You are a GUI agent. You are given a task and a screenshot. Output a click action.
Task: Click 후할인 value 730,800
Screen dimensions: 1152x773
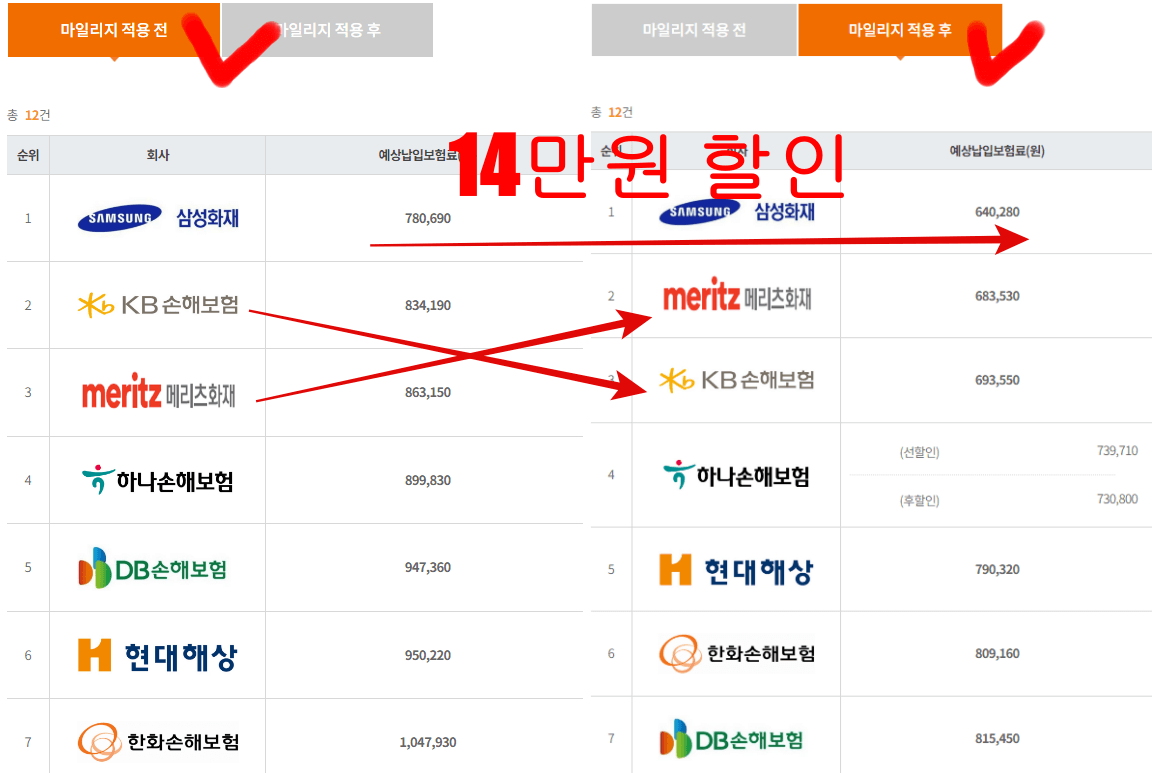pyautogui.click(x=1117, y=499)
